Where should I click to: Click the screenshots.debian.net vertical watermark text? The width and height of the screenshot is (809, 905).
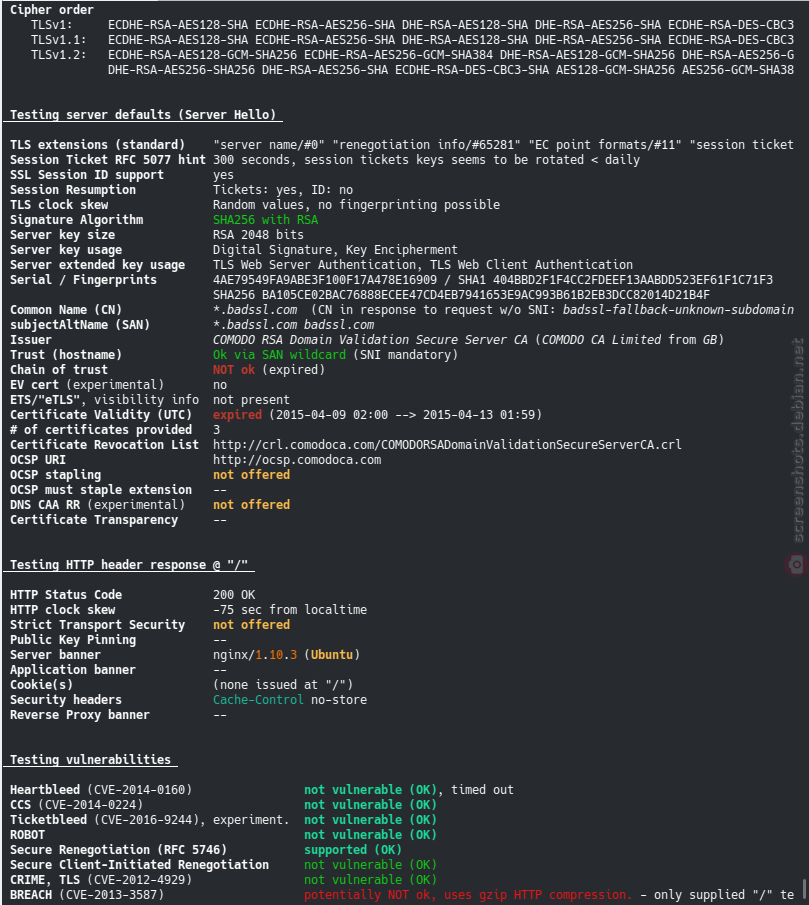point(798,440)
